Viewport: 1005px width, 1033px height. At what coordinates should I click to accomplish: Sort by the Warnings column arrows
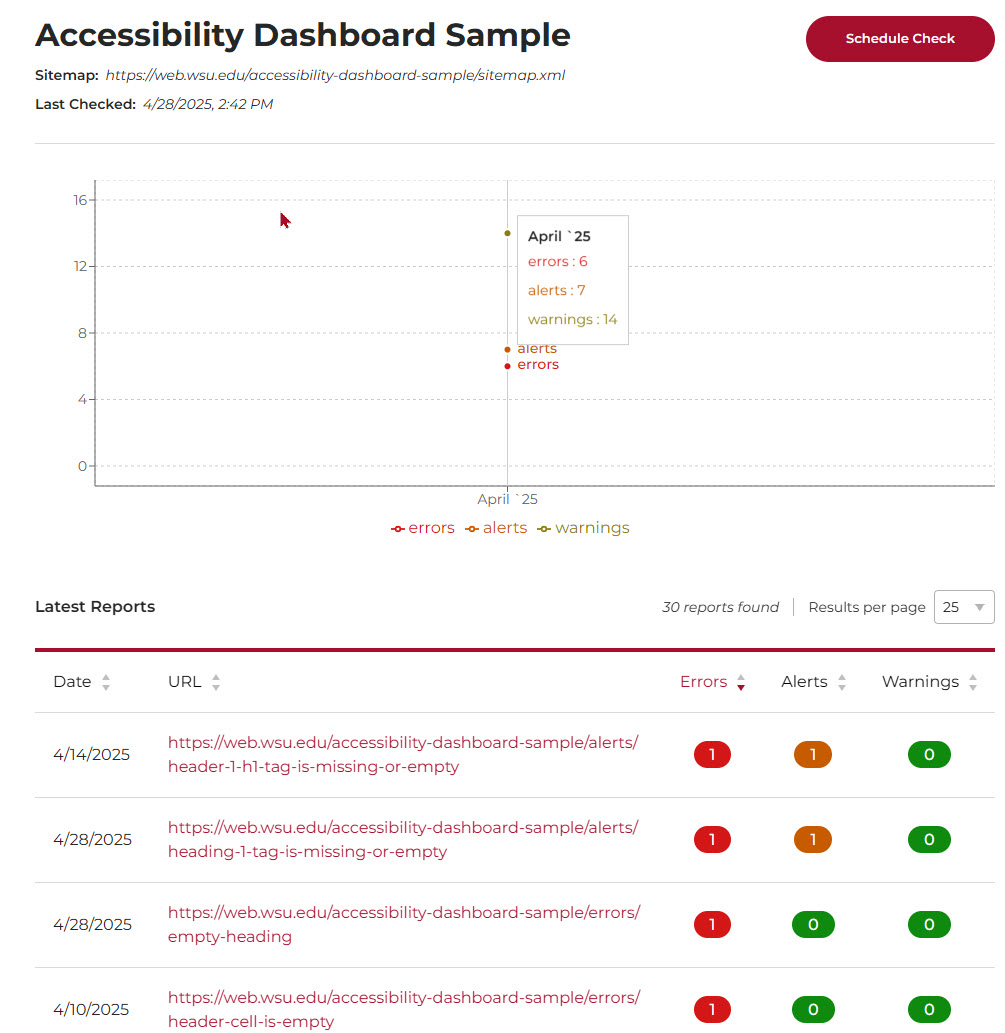[974, 682]
